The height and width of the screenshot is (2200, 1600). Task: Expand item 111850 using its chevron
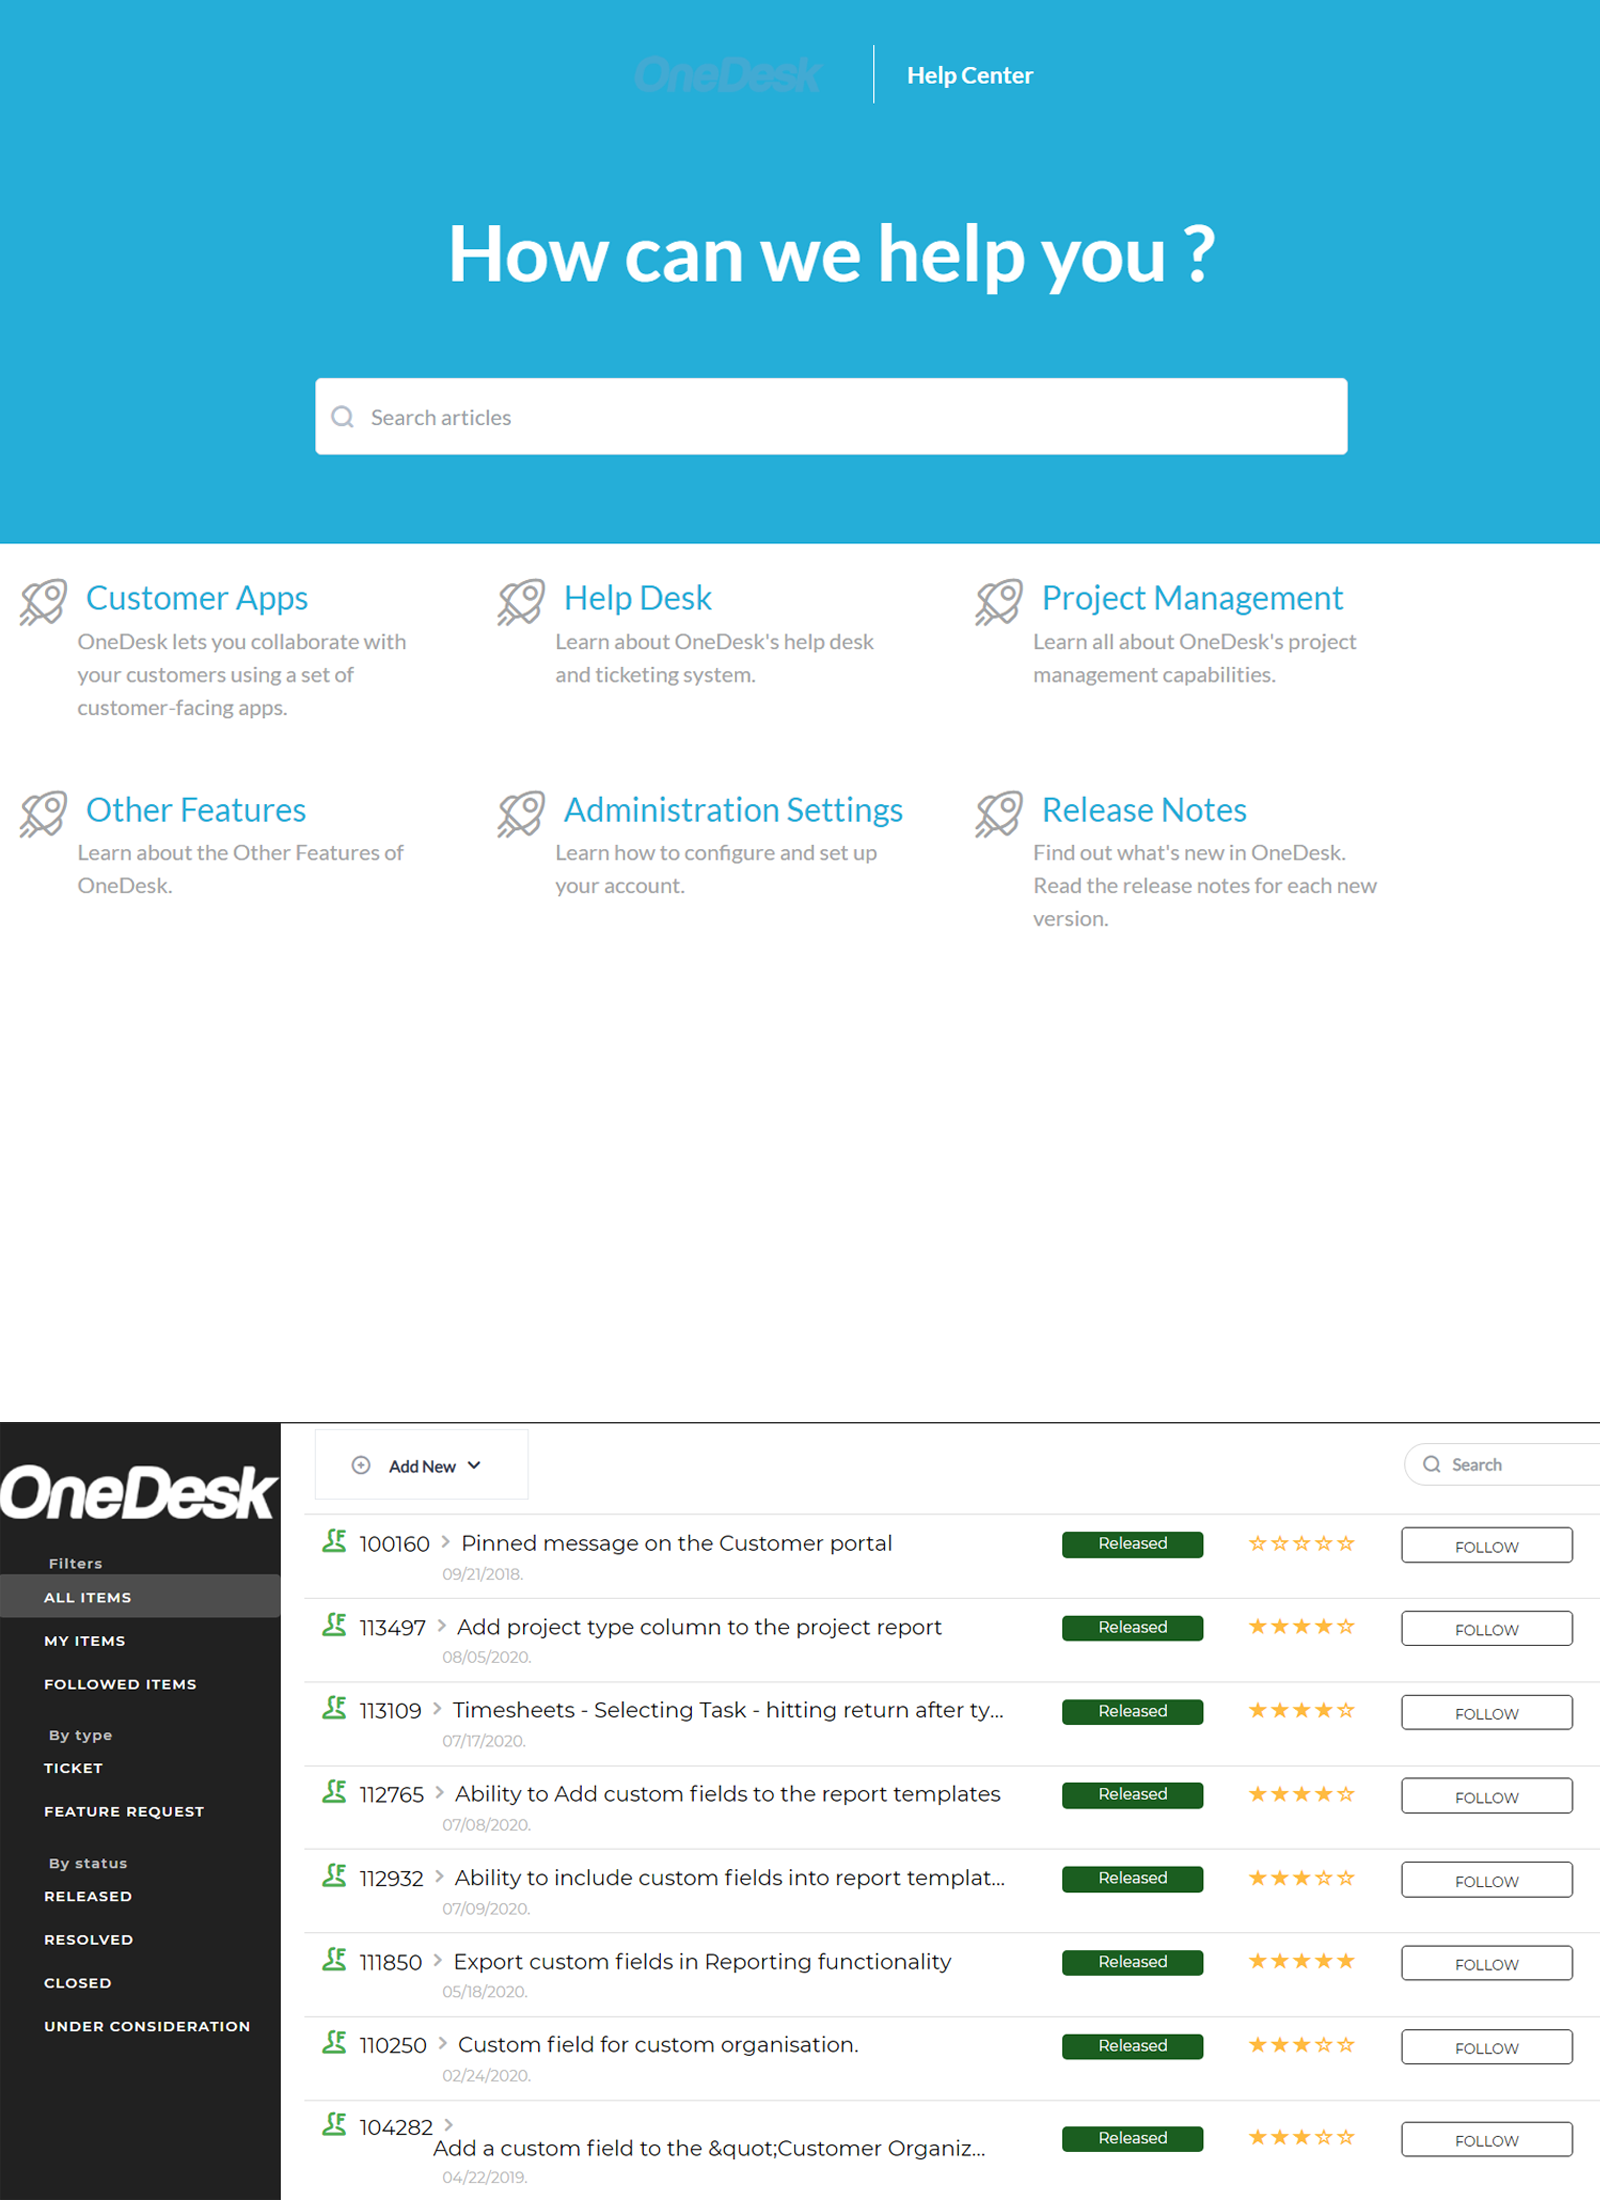[437, 1961]
